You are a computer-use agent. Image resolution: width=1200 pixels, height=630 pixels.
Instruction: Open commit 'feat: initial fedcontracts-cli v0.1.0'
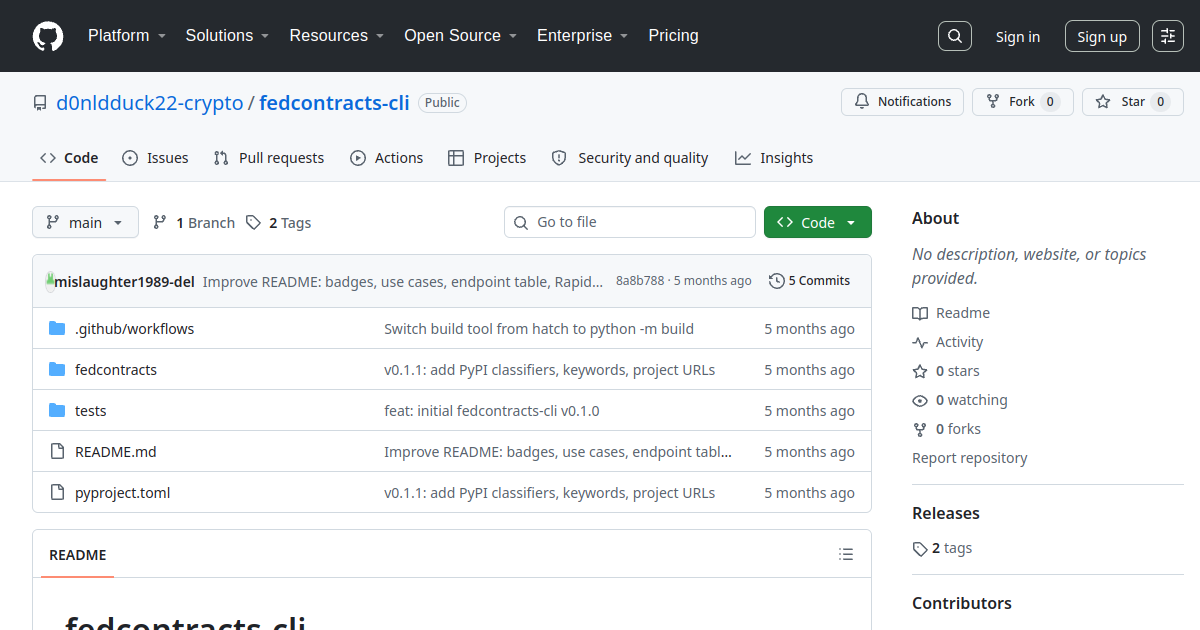pos(492,411)
